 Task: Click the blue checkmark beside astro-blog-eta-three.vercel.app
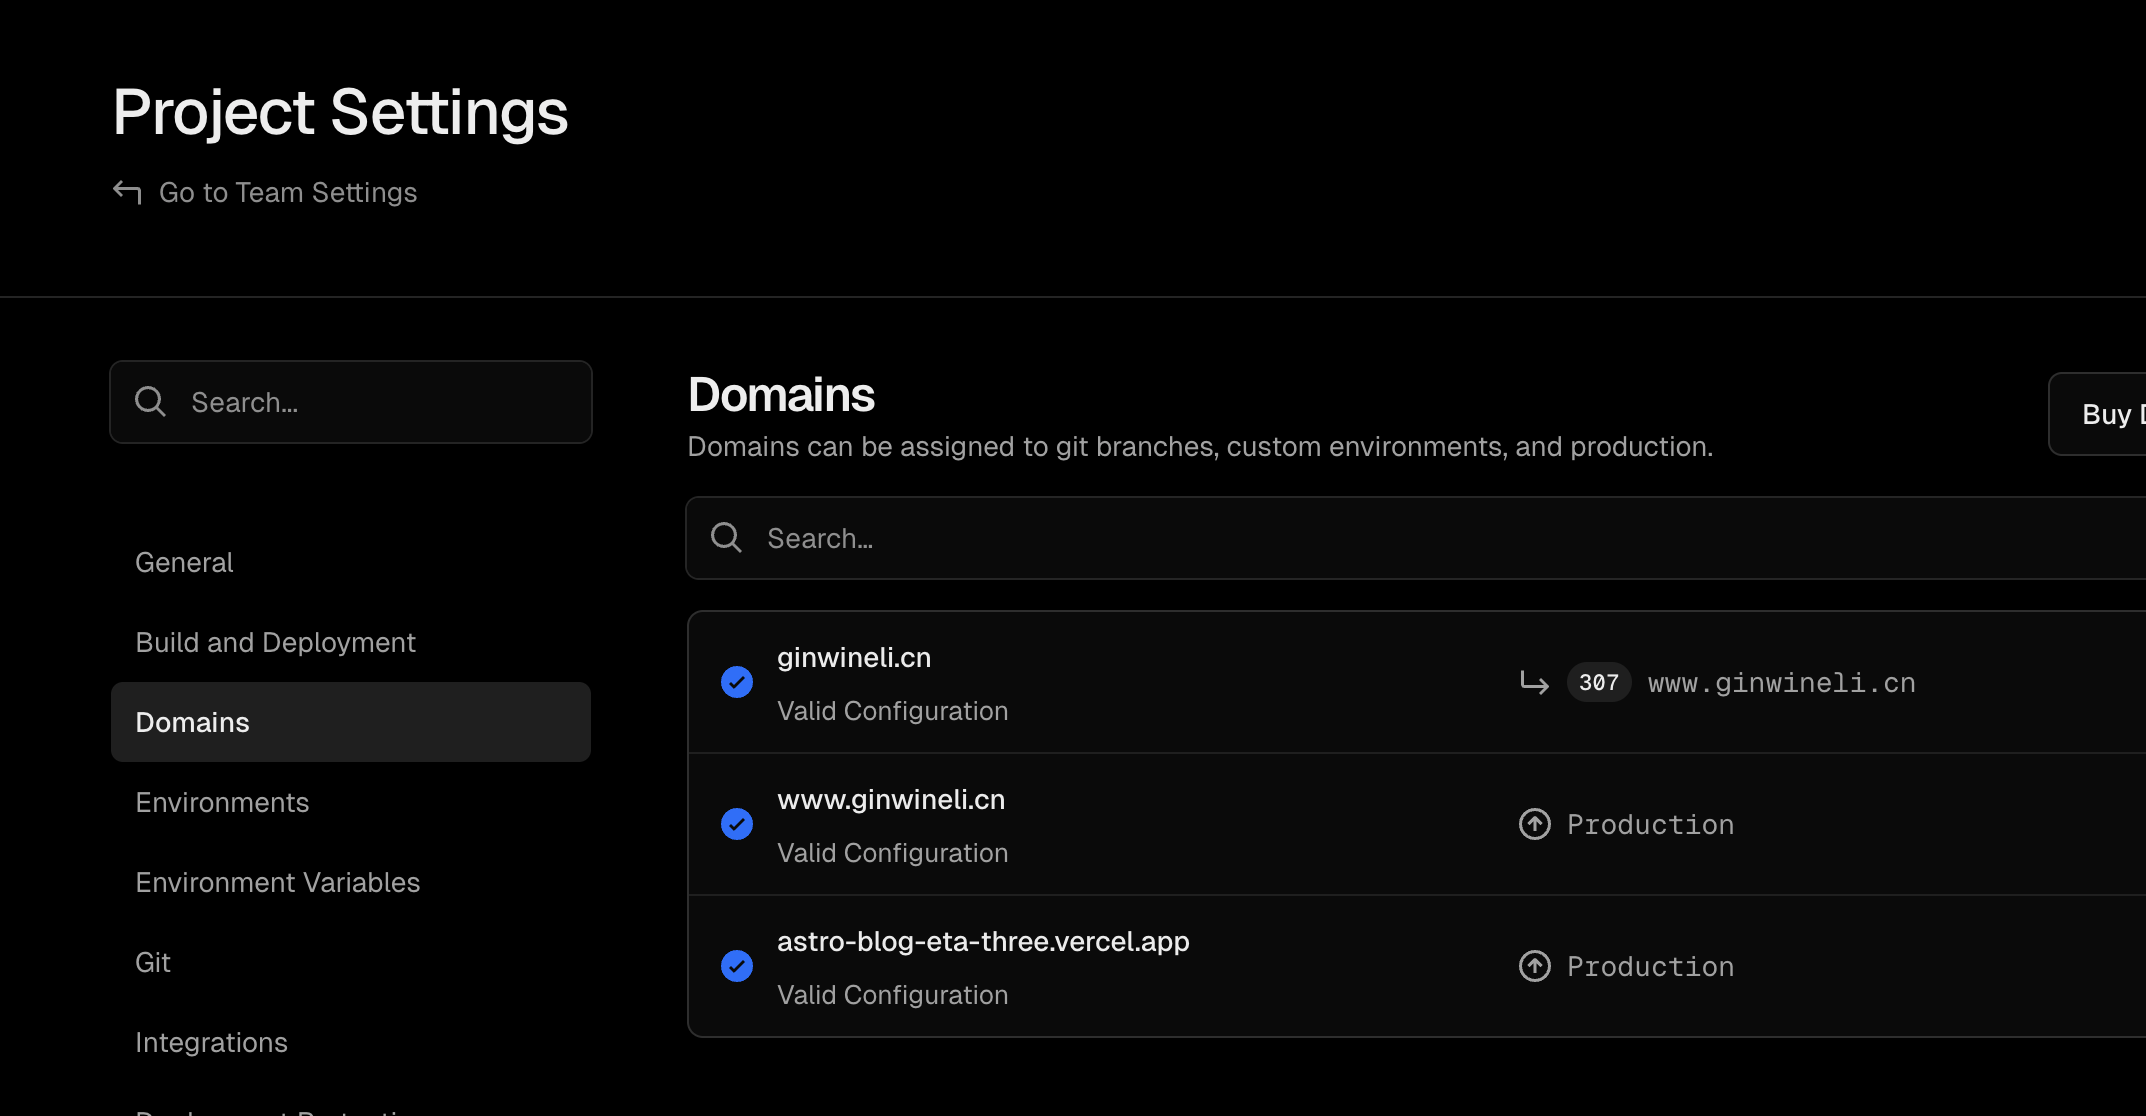coord(737,967)
